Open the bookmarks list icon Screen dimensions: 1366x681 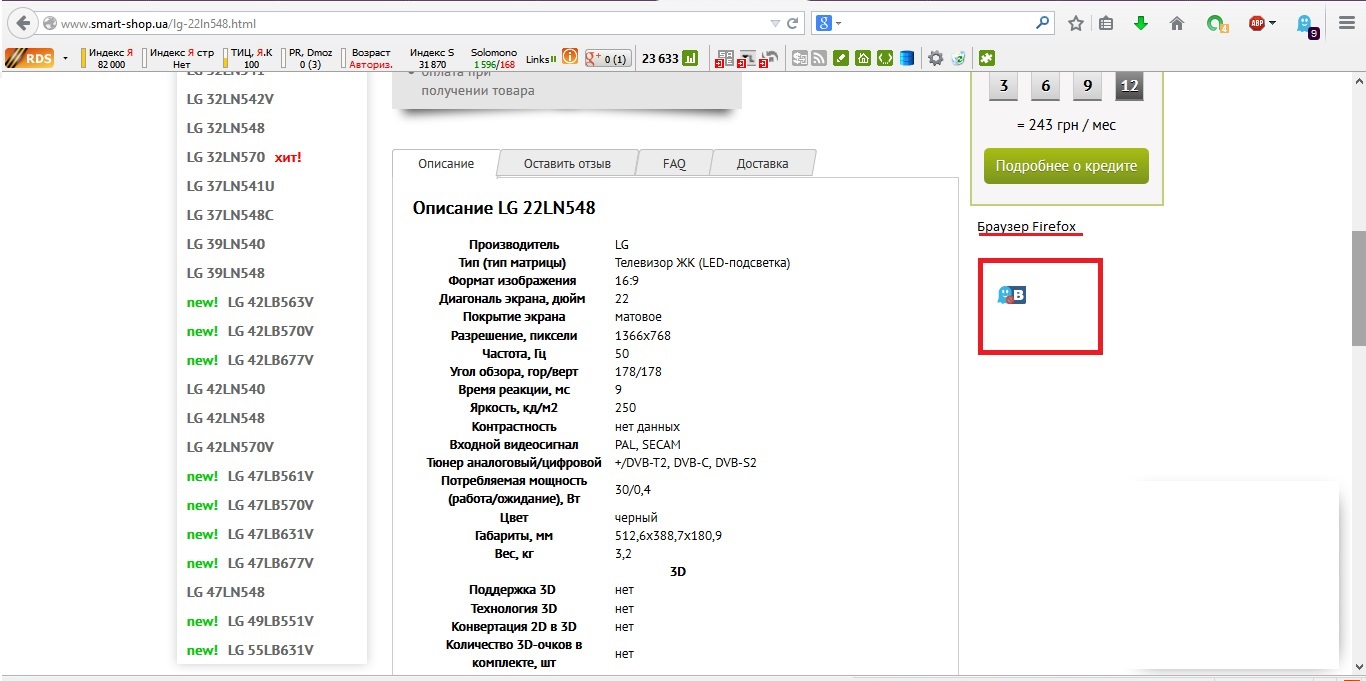pos(1106,23)
